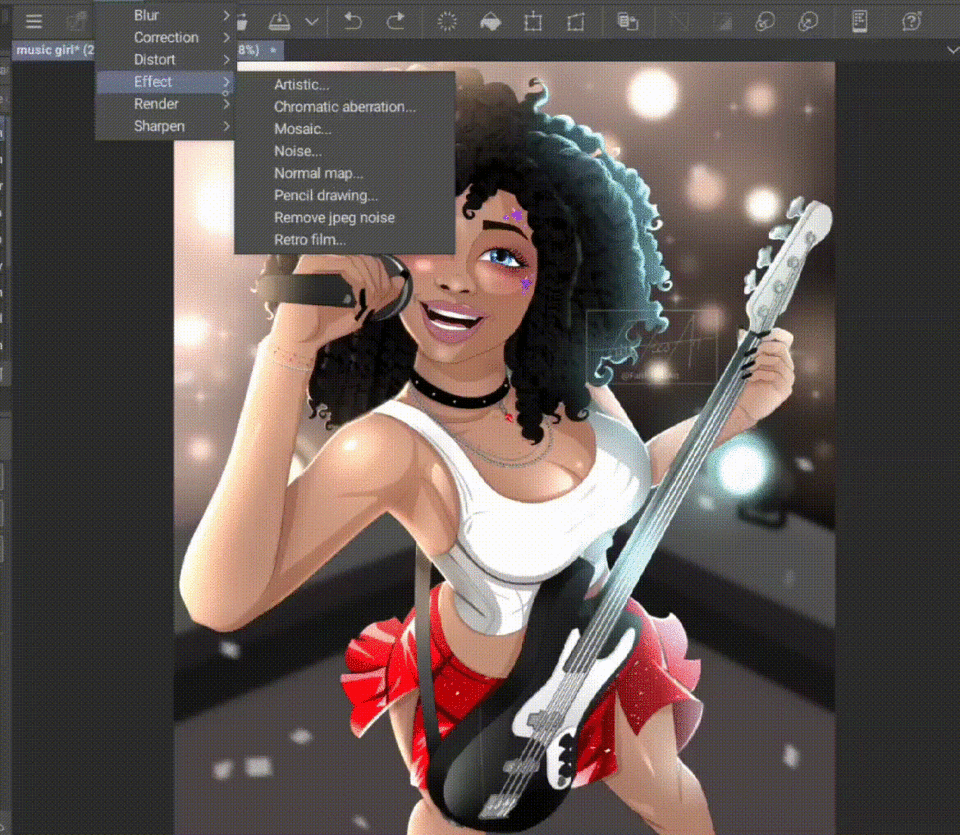This screenshot has width=960, height=835.
Task: Select the highlighted Effect menu item
Action: [x=165, y=81]
